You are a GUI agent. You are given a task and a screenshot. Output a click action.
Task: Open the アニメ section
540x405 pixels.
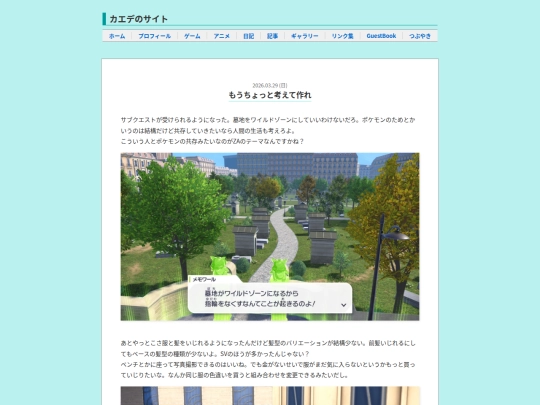[x=221, y=36]
